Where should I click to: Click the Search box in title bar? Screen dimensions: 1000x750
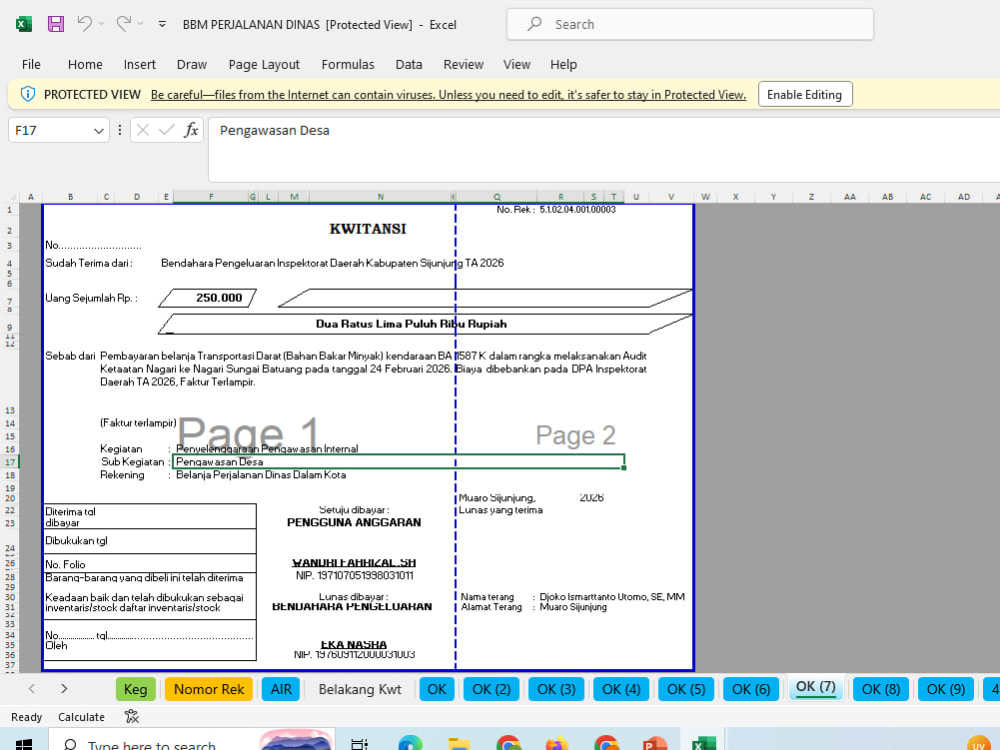(690, 24)
